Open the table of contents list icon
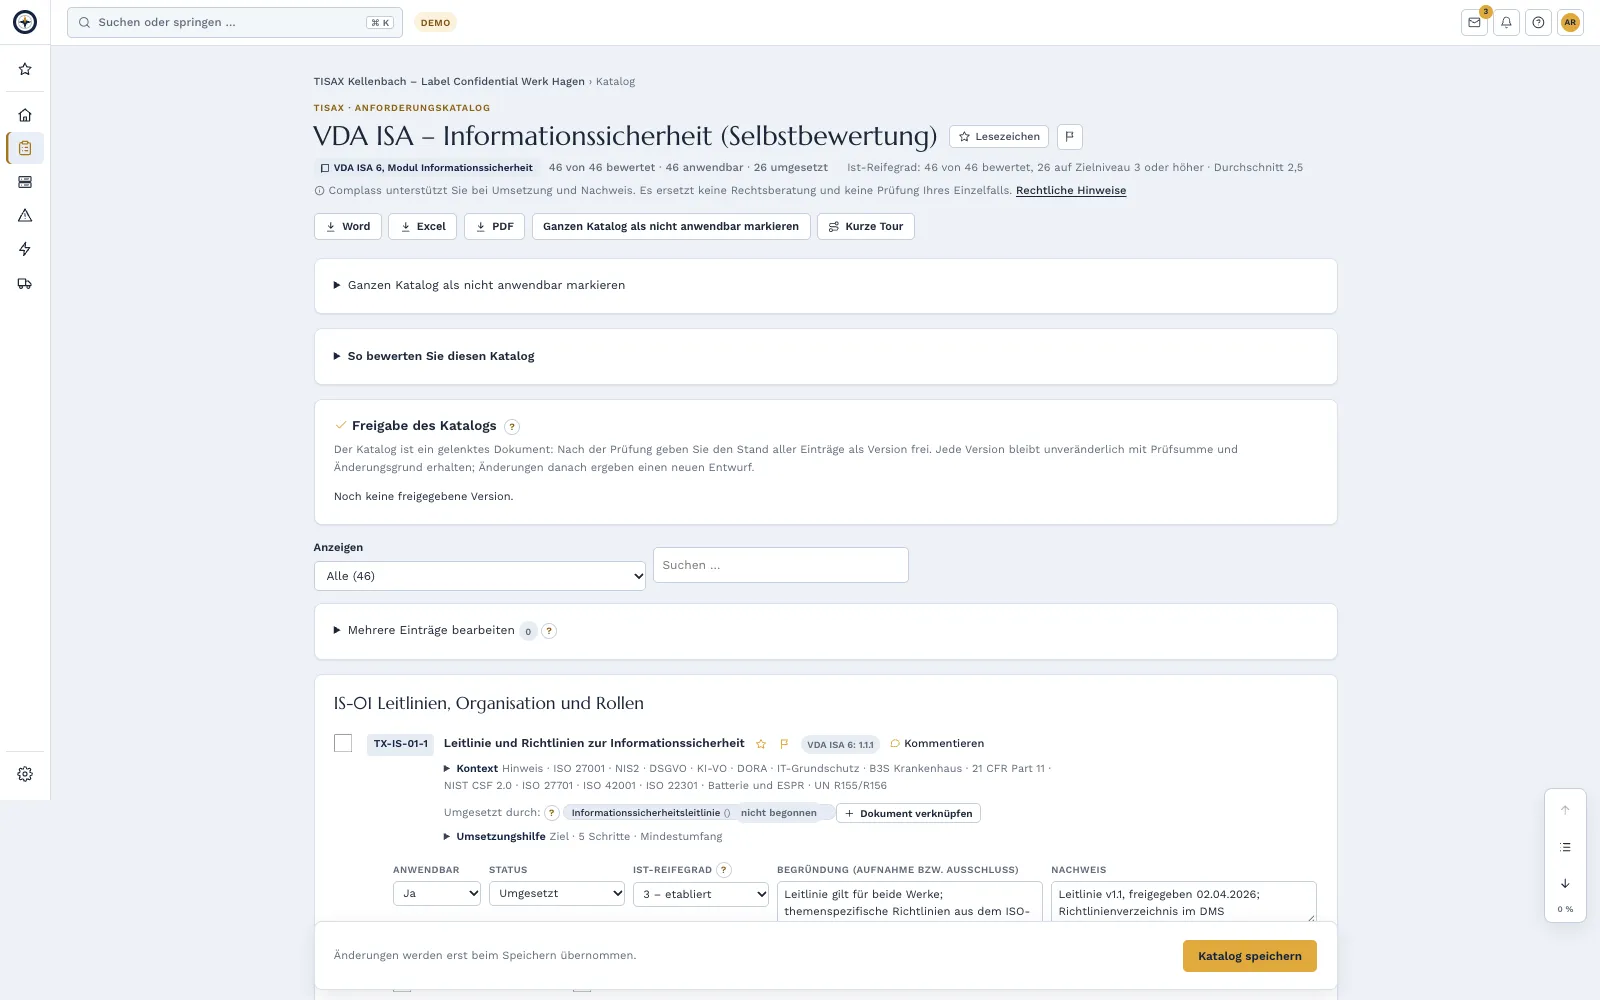 [1565, 847]
